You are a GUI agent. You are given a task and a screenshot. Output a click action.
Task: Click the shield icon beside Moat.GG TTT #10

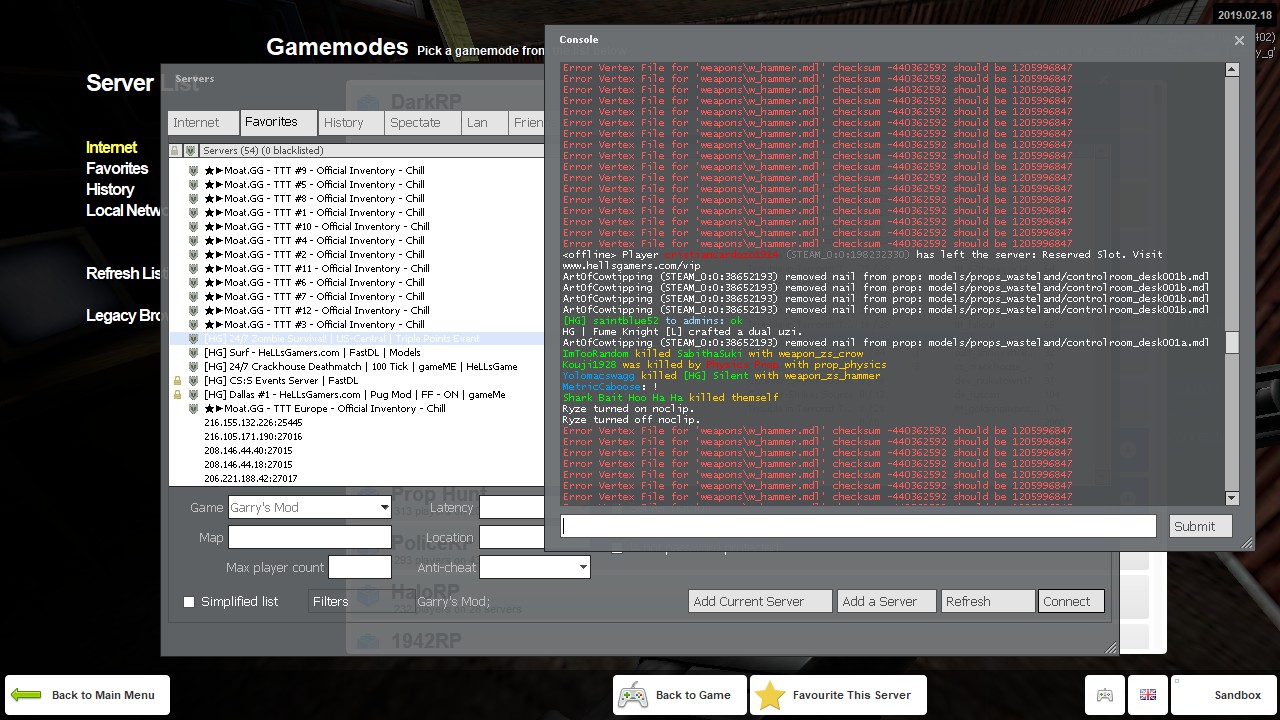193,226
